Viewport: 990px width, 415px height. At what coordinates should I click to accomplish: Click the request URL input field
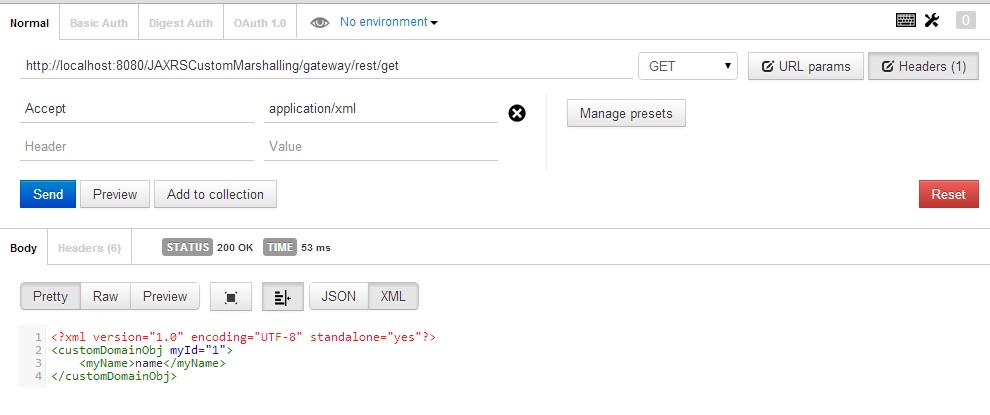coord(325,67)
